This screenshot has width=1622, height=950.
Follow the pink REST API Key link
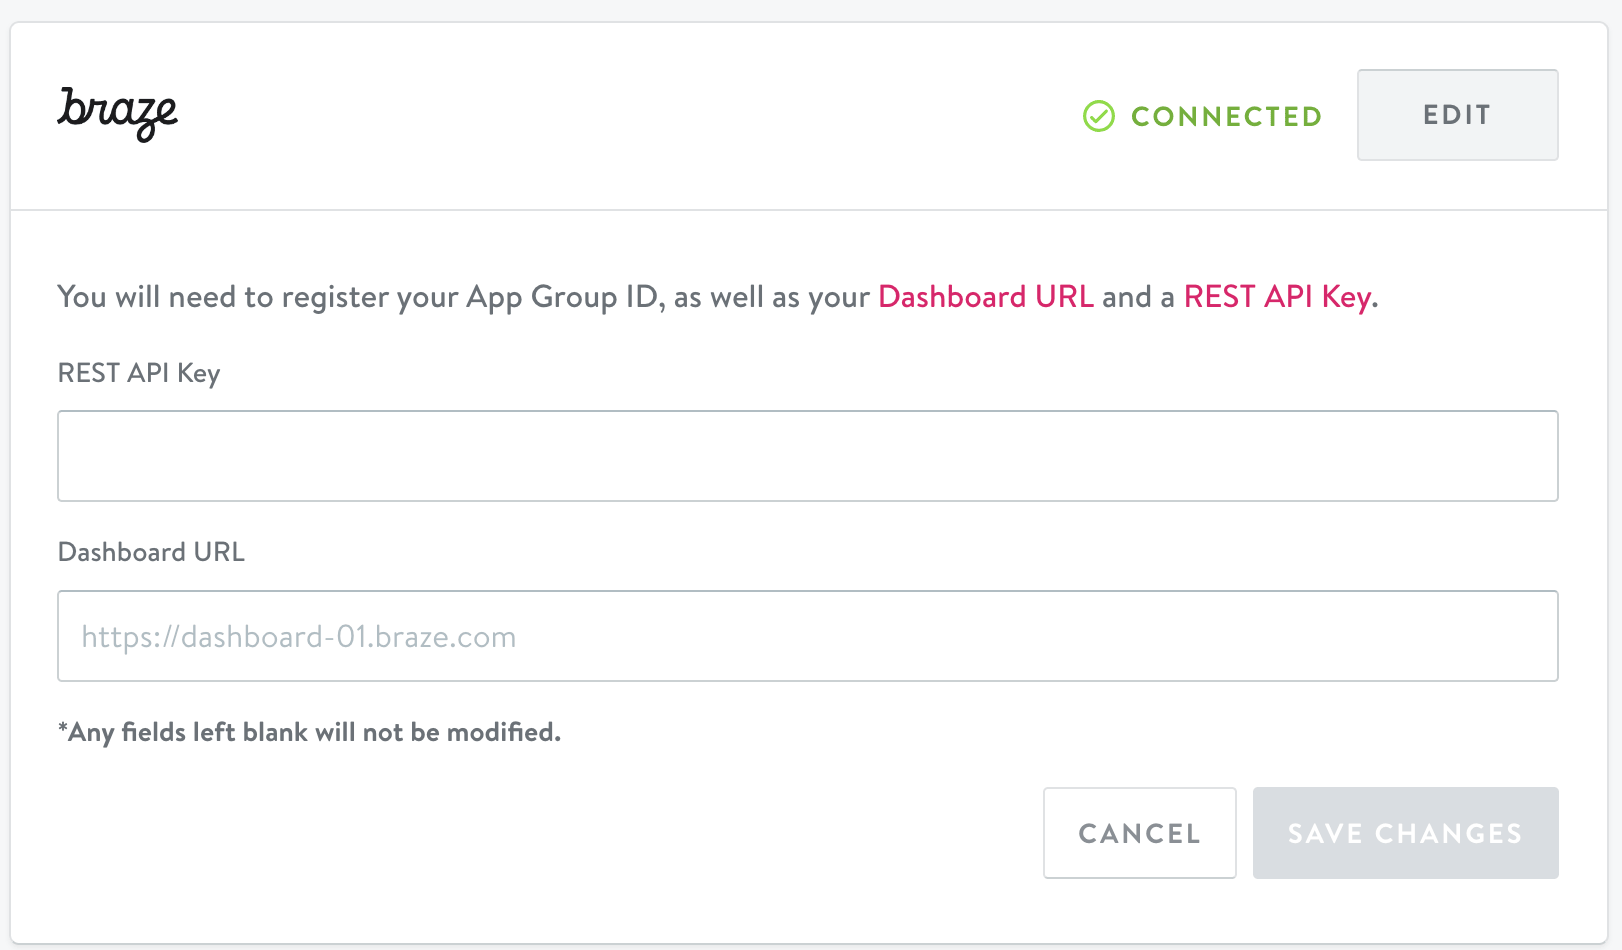point(1277,297)
